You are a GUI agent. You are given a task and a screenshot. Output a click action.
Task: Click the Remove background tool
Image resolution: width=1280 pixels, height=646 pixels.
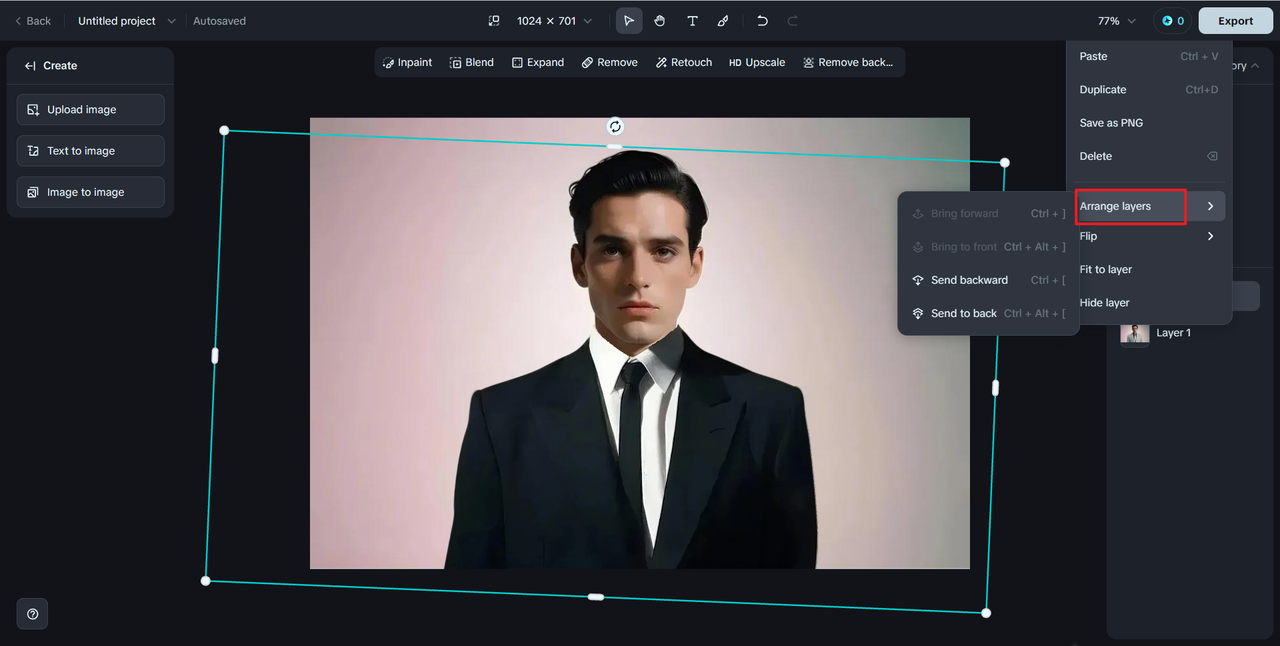click(848, 62)
